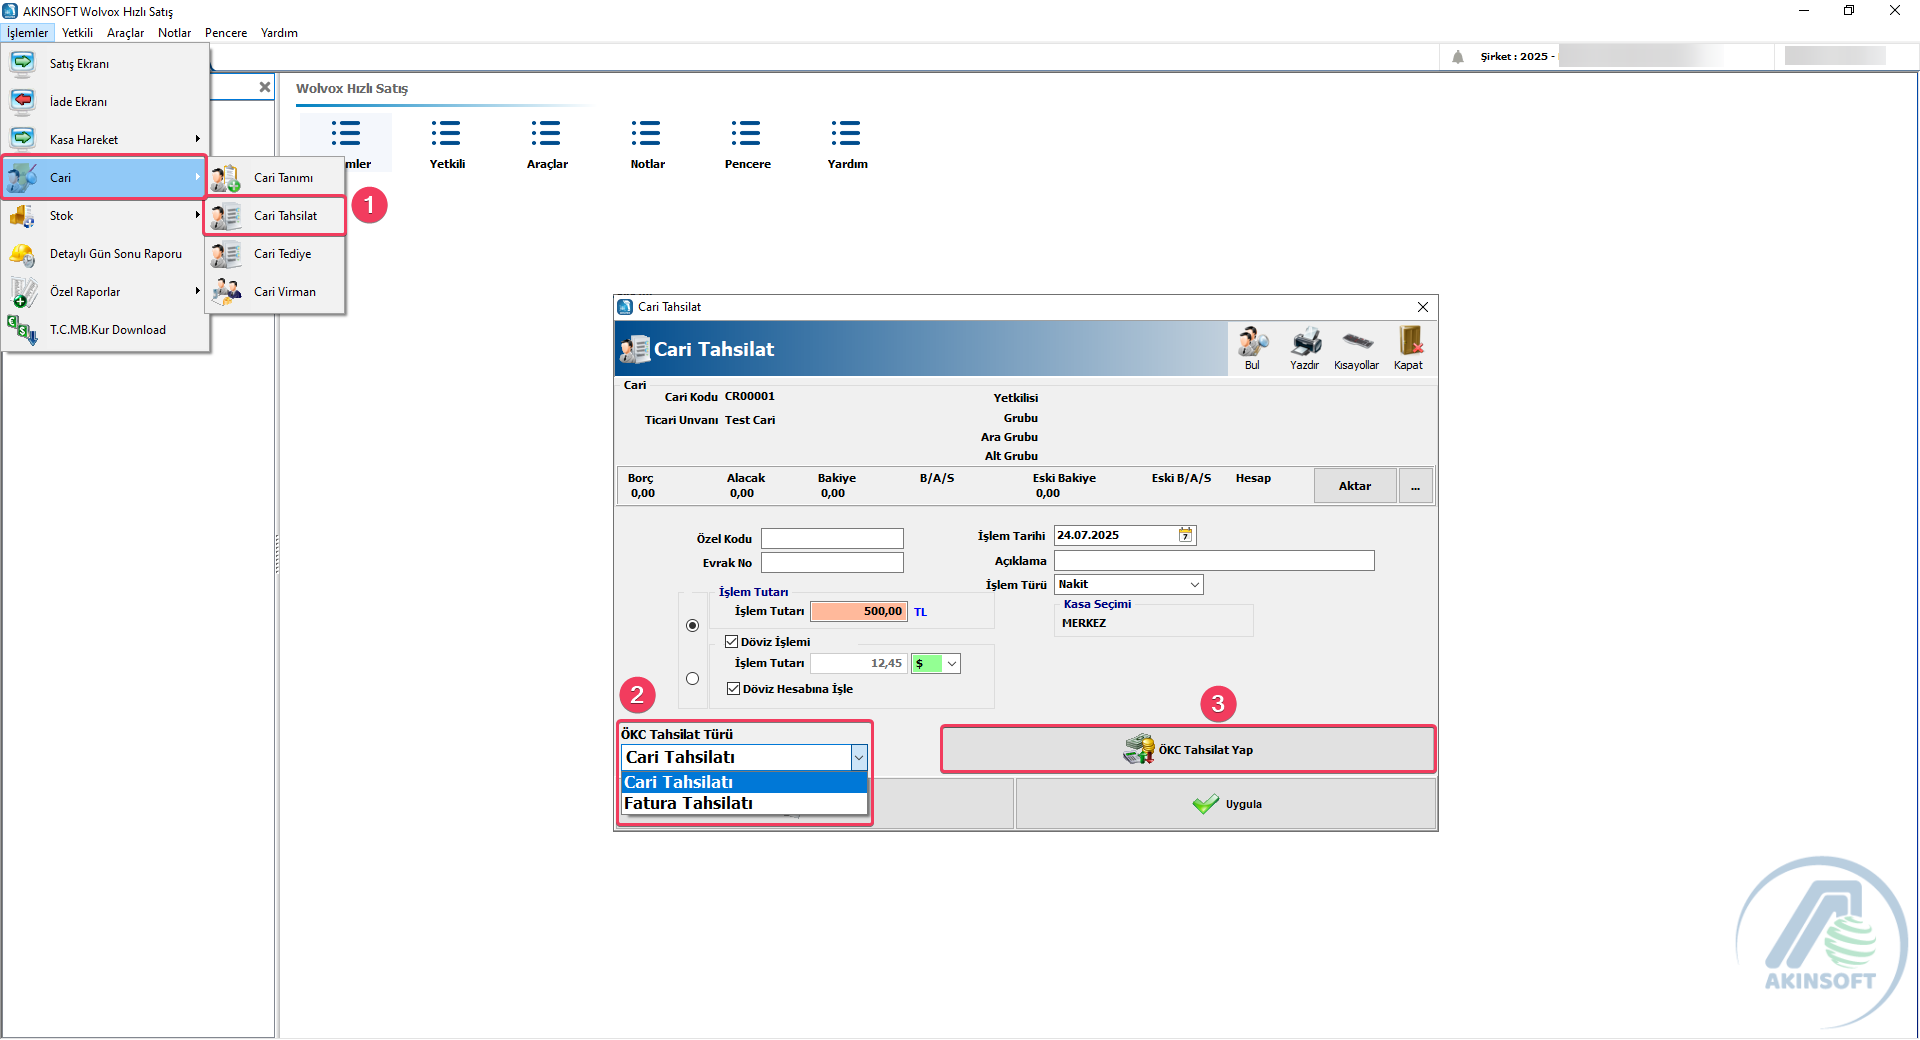Select the second unselected radio button
This screenshot has width=1920, height=1040.
[x=692, y=679]
